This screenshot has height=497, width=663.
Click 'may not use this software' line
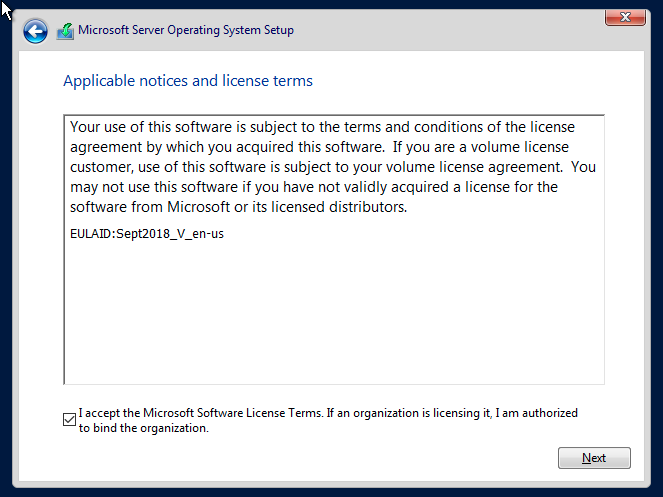(154, 187)
